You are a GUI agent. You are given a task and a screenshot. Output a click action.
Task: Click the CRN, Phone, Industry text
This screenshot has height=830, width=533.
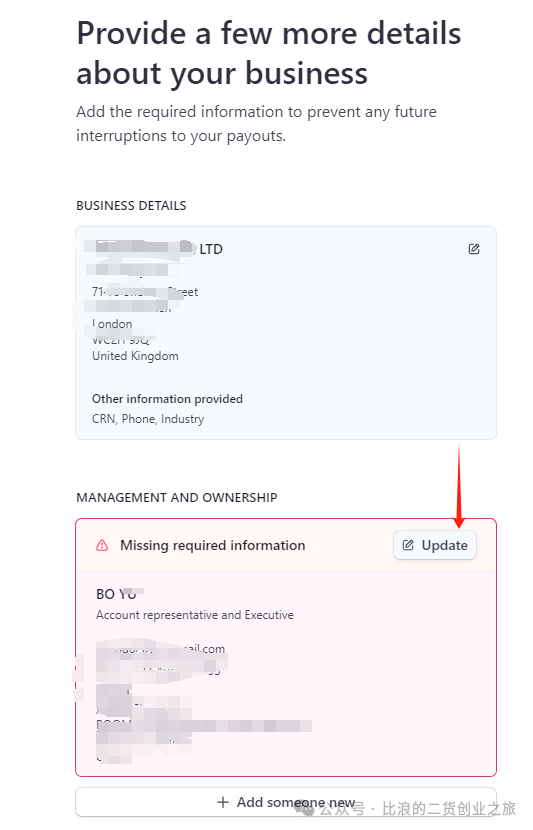point(148,419)
